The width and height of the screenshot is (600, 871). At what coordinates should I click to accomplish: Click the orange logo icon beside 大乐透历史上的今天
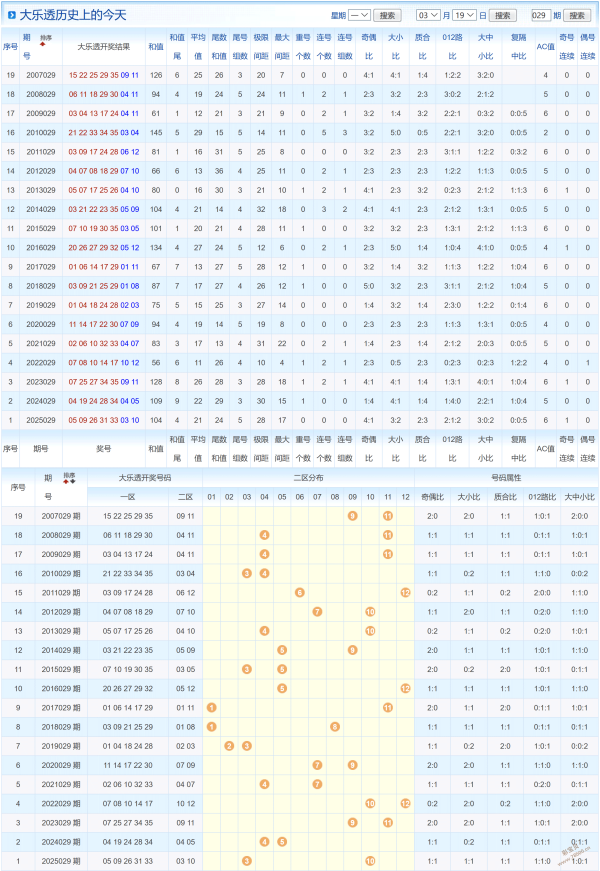click(10, 15)
